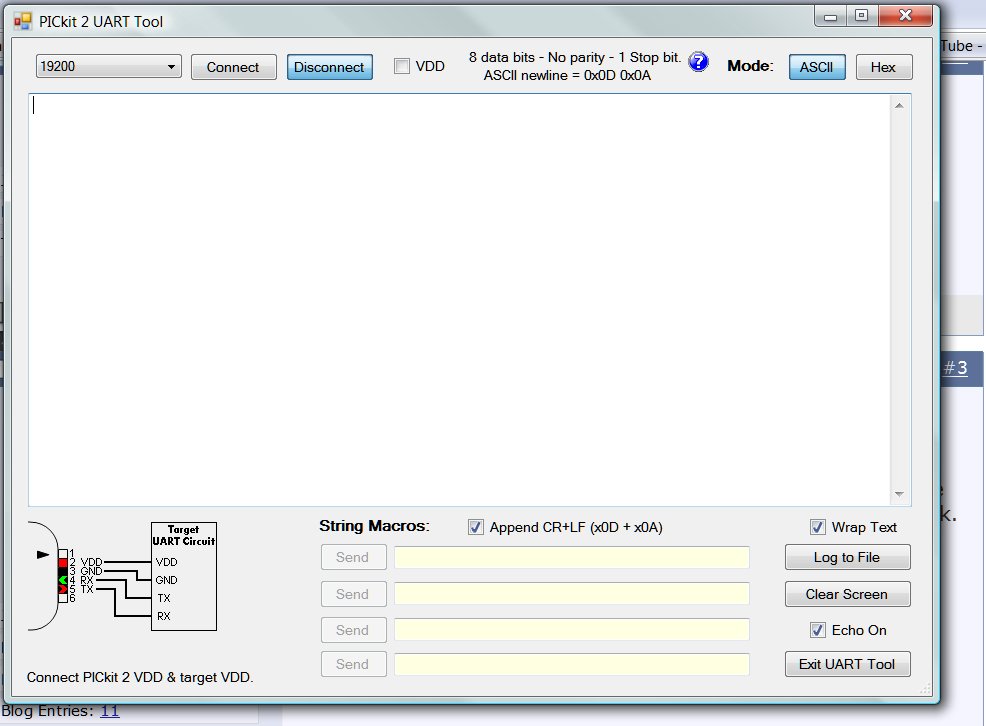986x726 pixels.
Task: Focus the second string macro input field
Action: click(572, 594)
